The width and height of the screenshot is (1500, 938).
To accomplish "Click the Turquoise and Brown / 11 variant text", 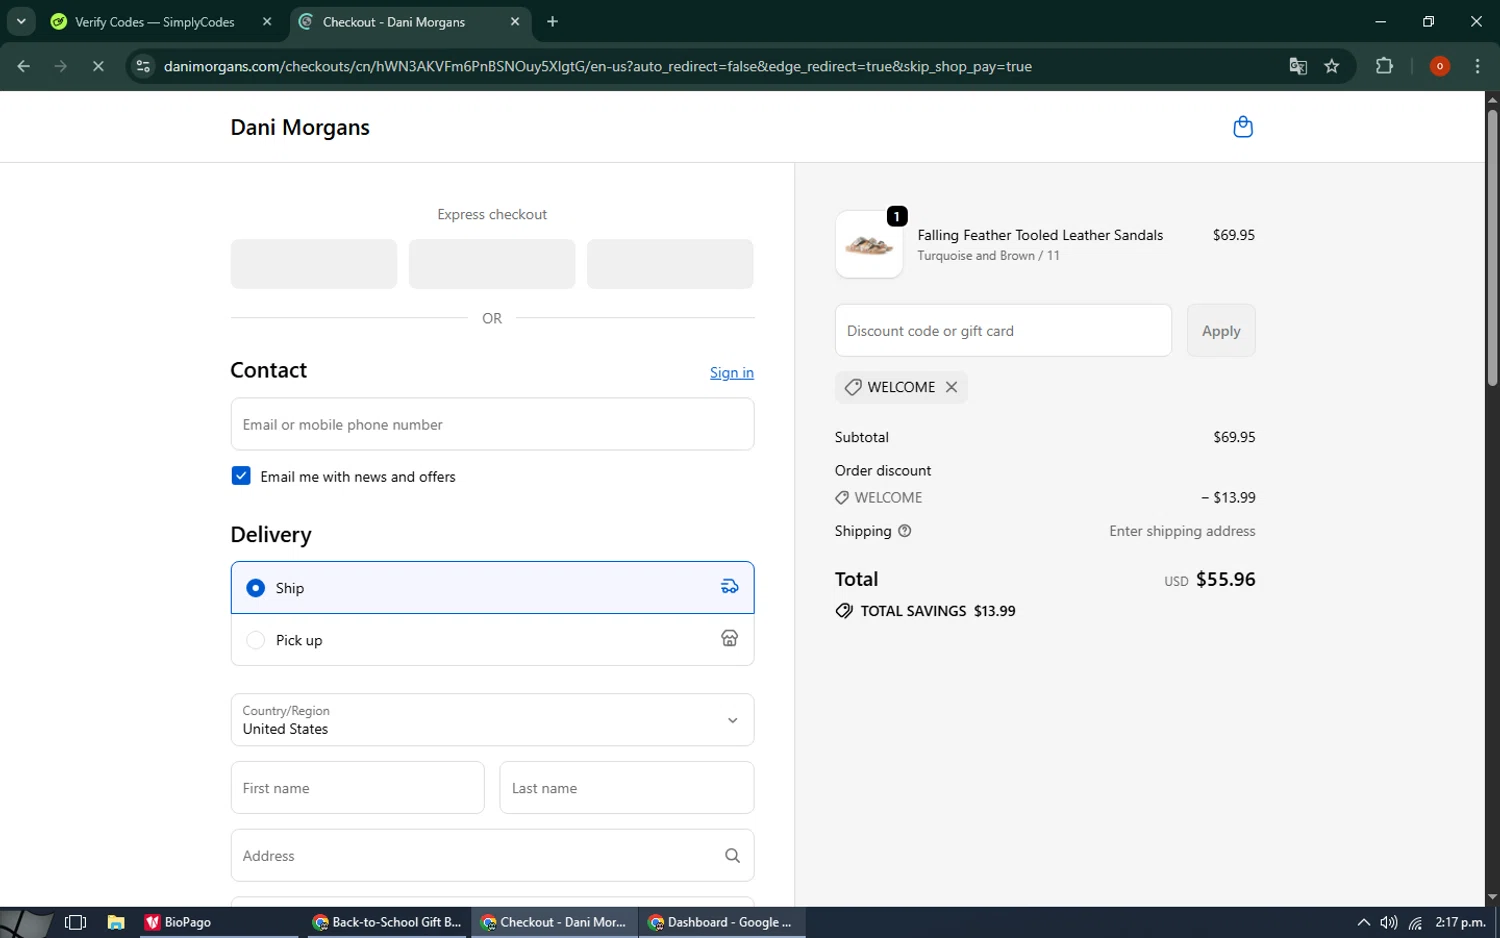I will [x=988, y=256].
